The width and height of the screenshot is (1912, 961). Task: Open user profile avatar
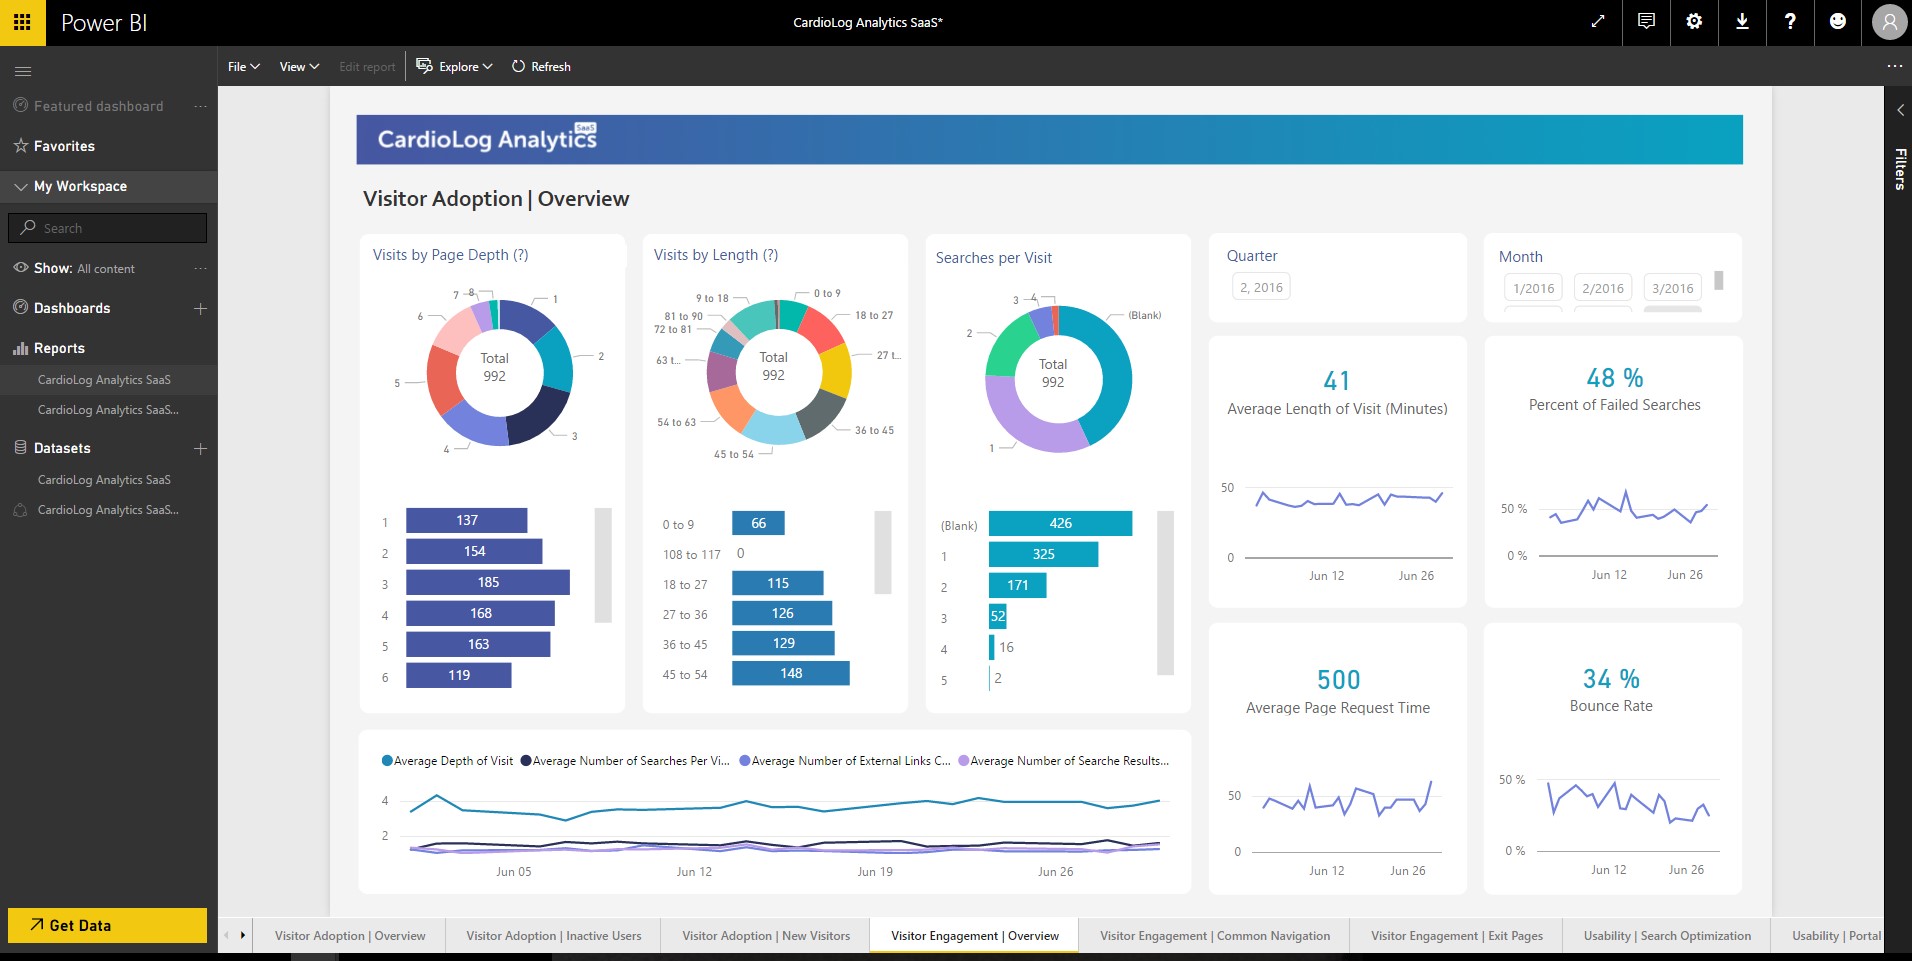[x=1889, y=22]
